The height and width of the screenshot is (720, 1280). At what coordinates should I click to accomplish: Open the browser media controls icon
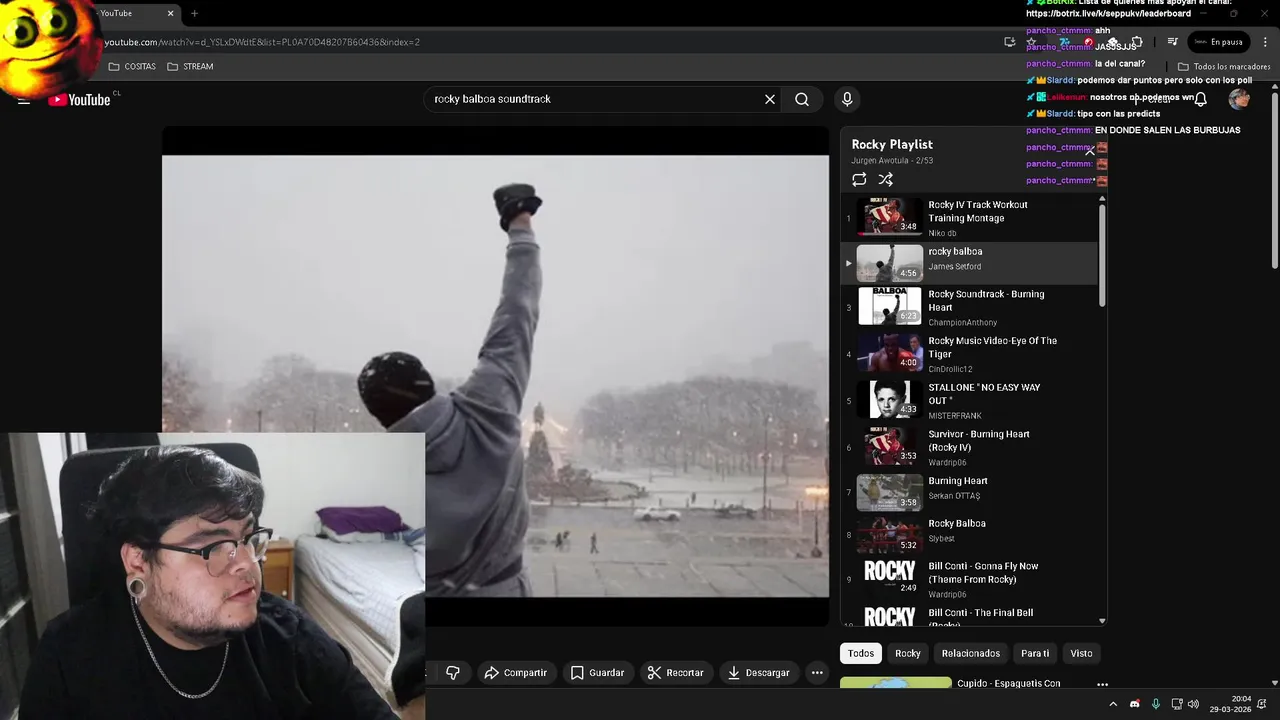(1173, 42)
